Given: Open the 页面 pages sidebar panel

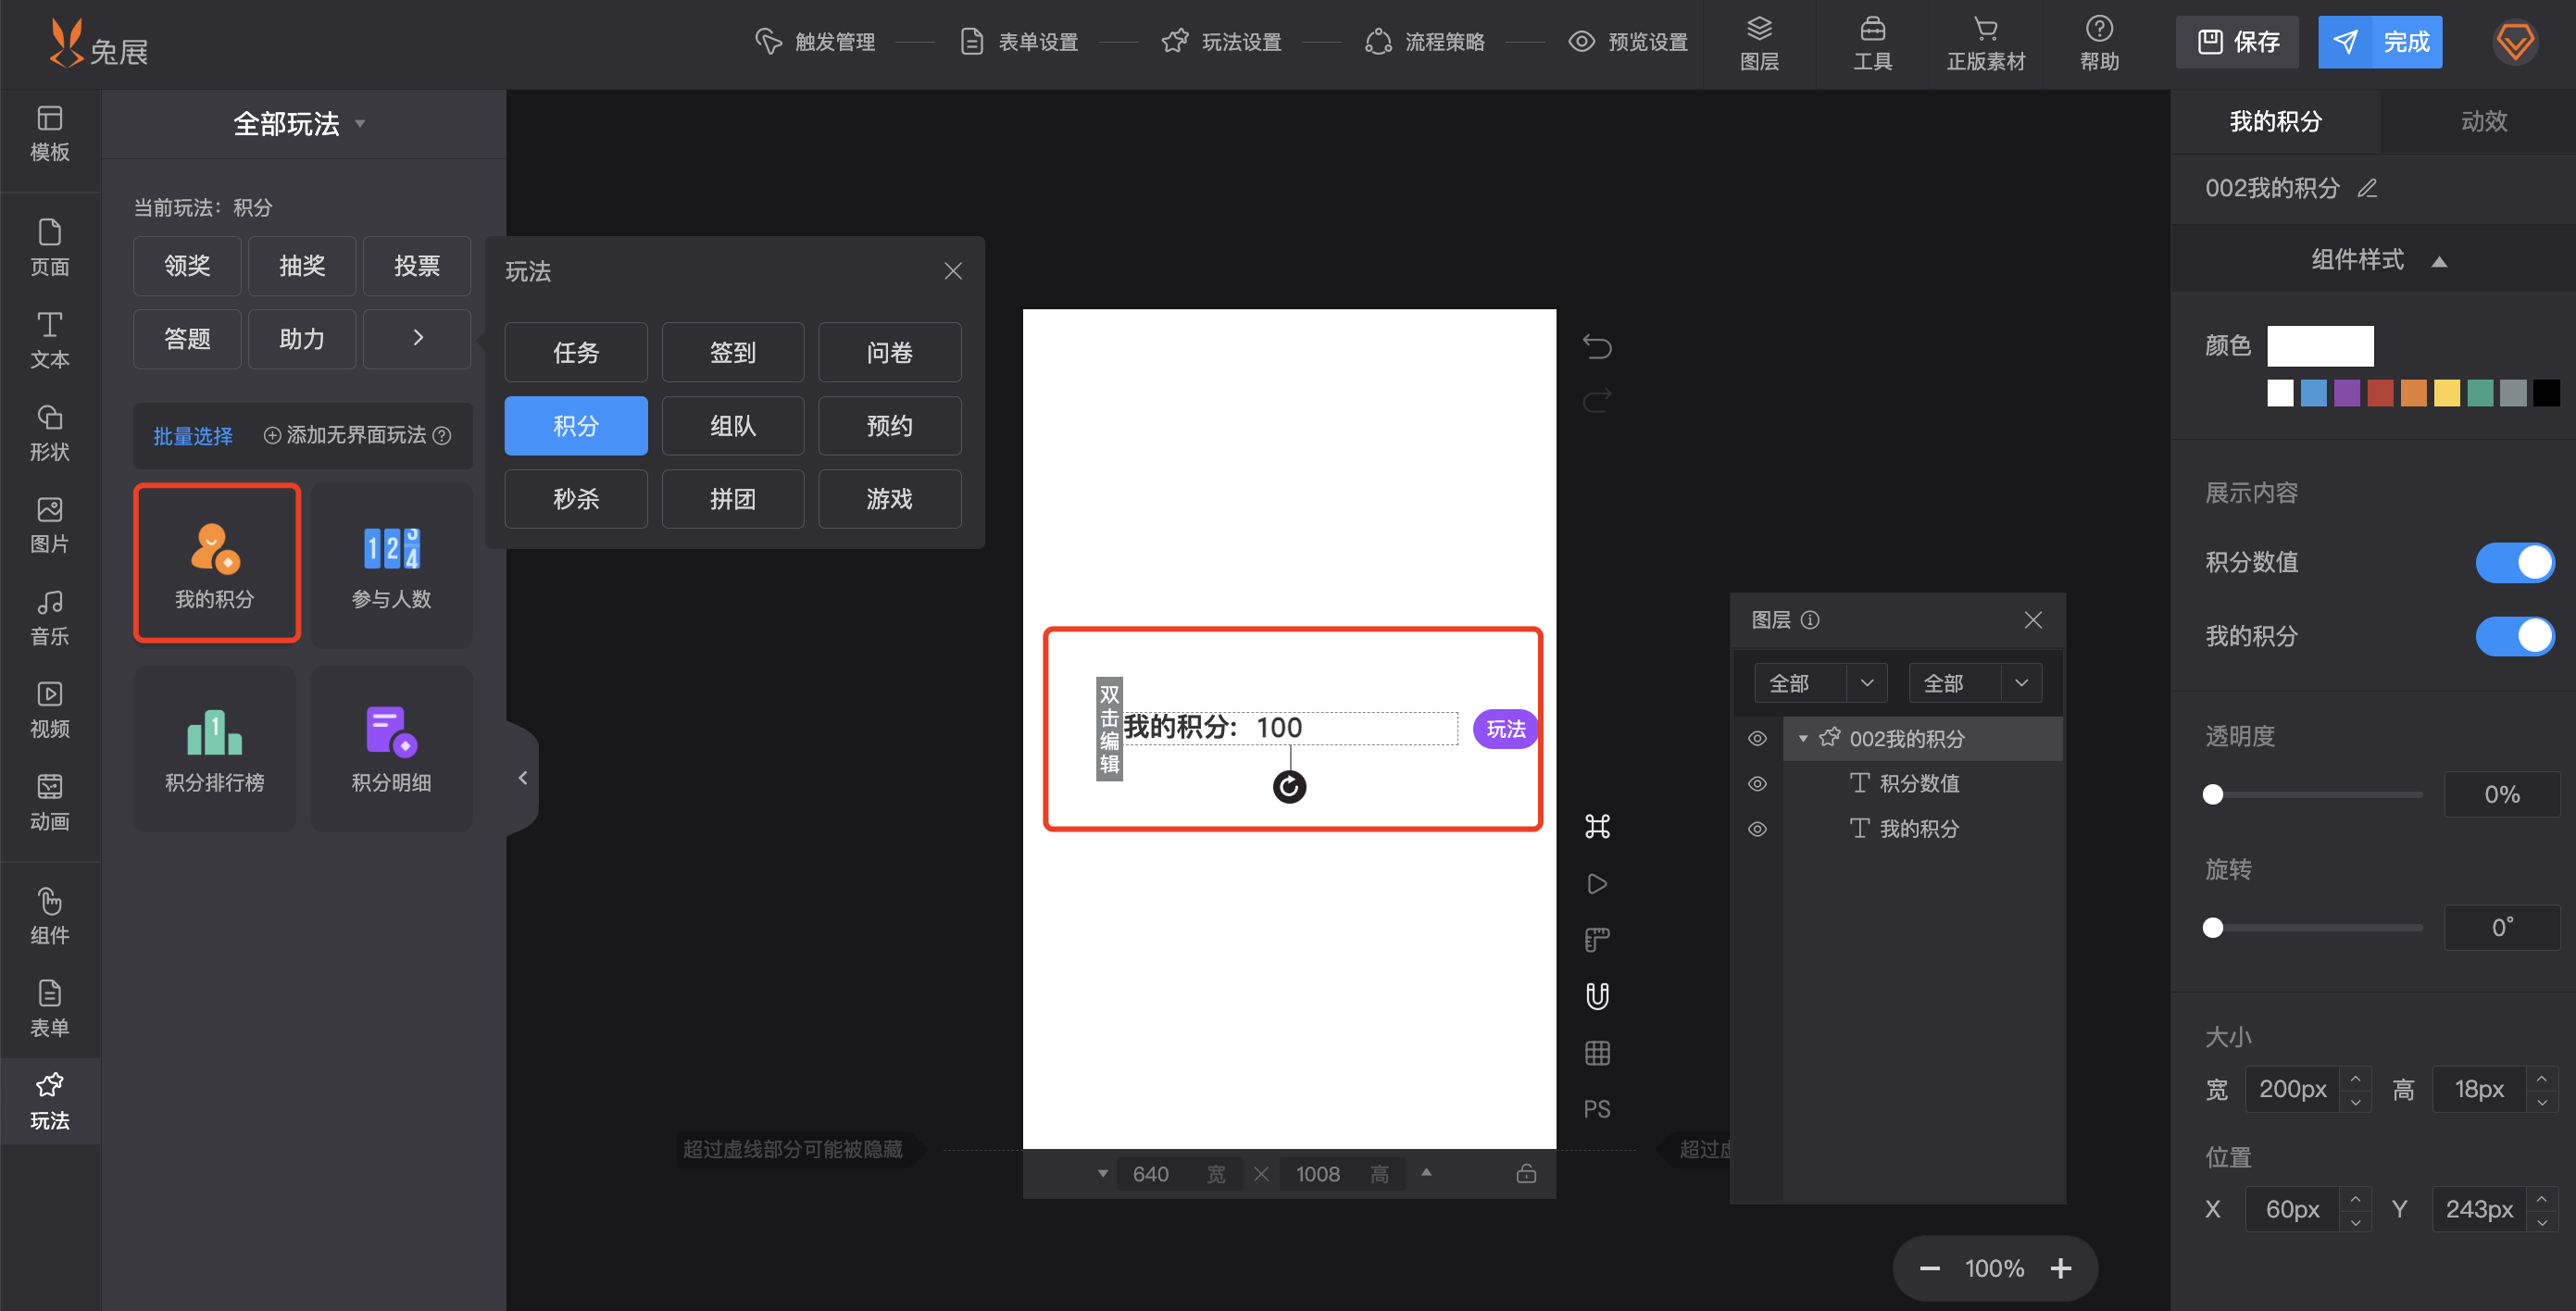Looking at the screenshot, I should 49,248.
